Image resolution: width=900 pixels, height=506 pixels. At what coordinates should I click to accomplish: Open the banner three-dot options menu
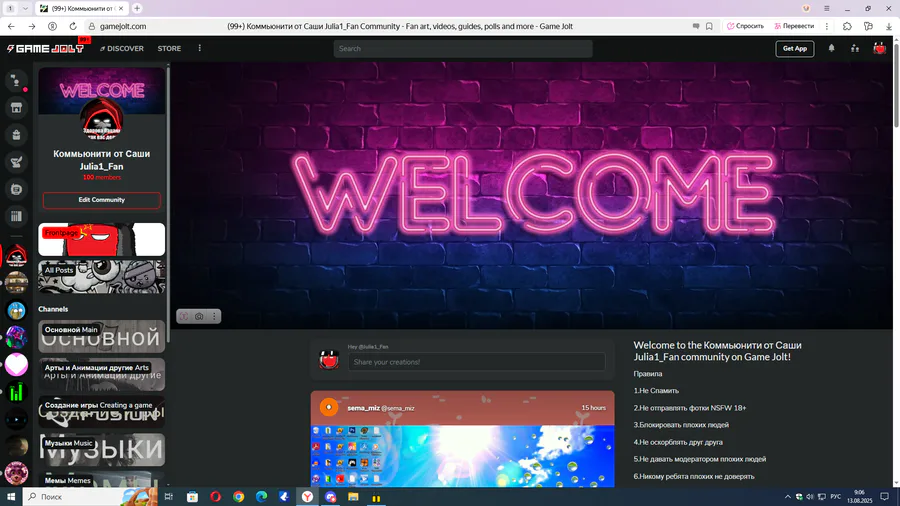point(214,317)
